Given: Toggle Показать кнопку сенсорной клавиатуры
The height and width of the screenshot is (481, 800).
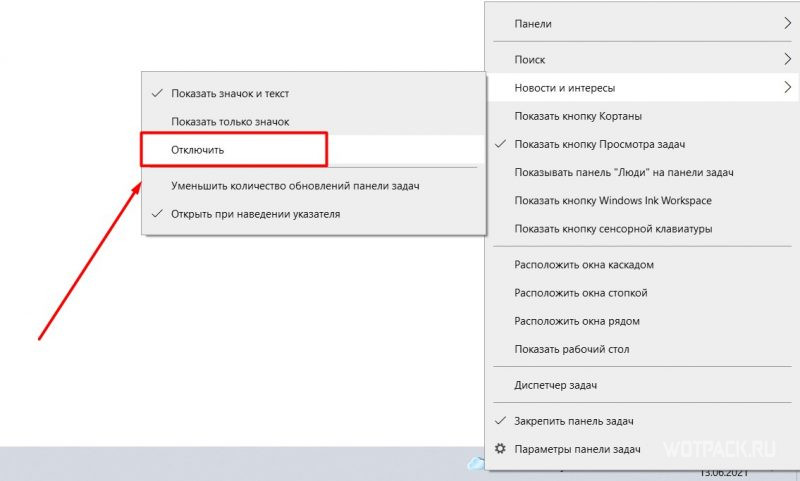Looking at the screenshot, I should pyautogui.click(x=642, y=229).
